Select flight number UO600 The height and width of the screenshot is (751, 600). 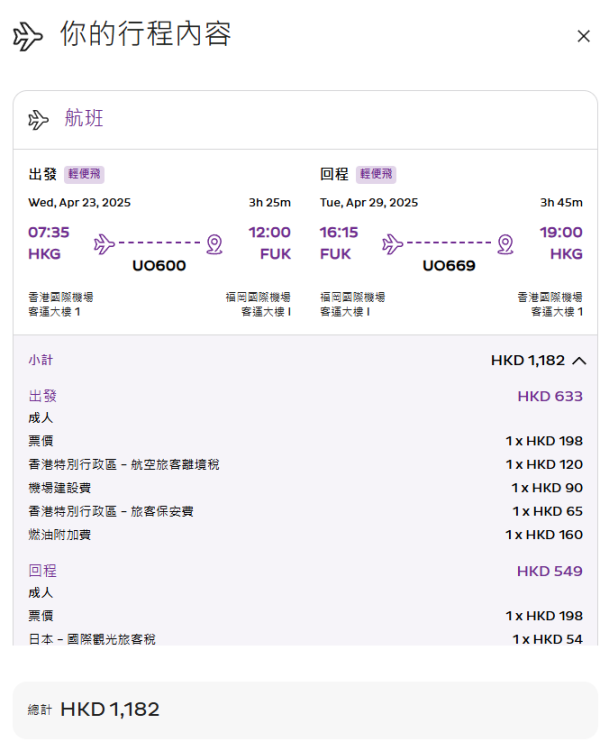(159, 266)
